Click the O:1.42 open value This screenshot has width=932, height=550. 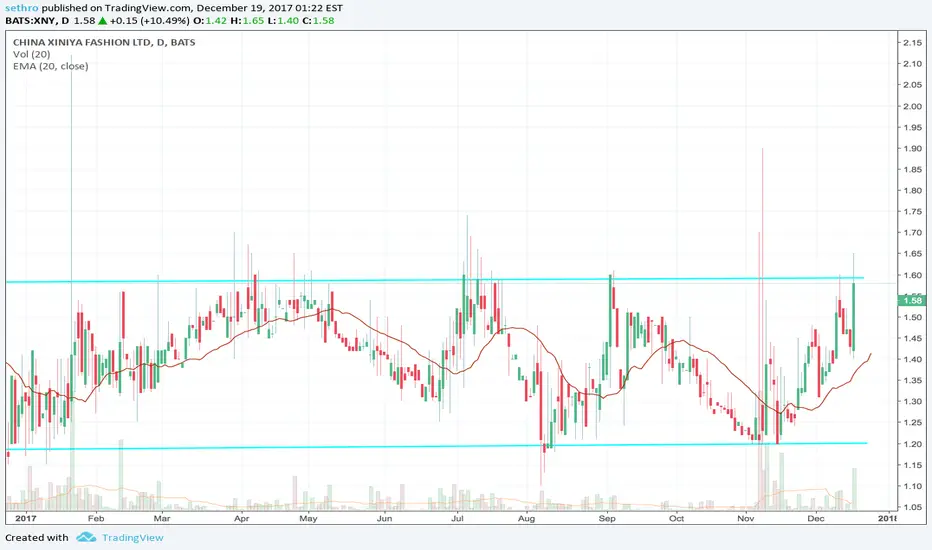tap(210, 21)
